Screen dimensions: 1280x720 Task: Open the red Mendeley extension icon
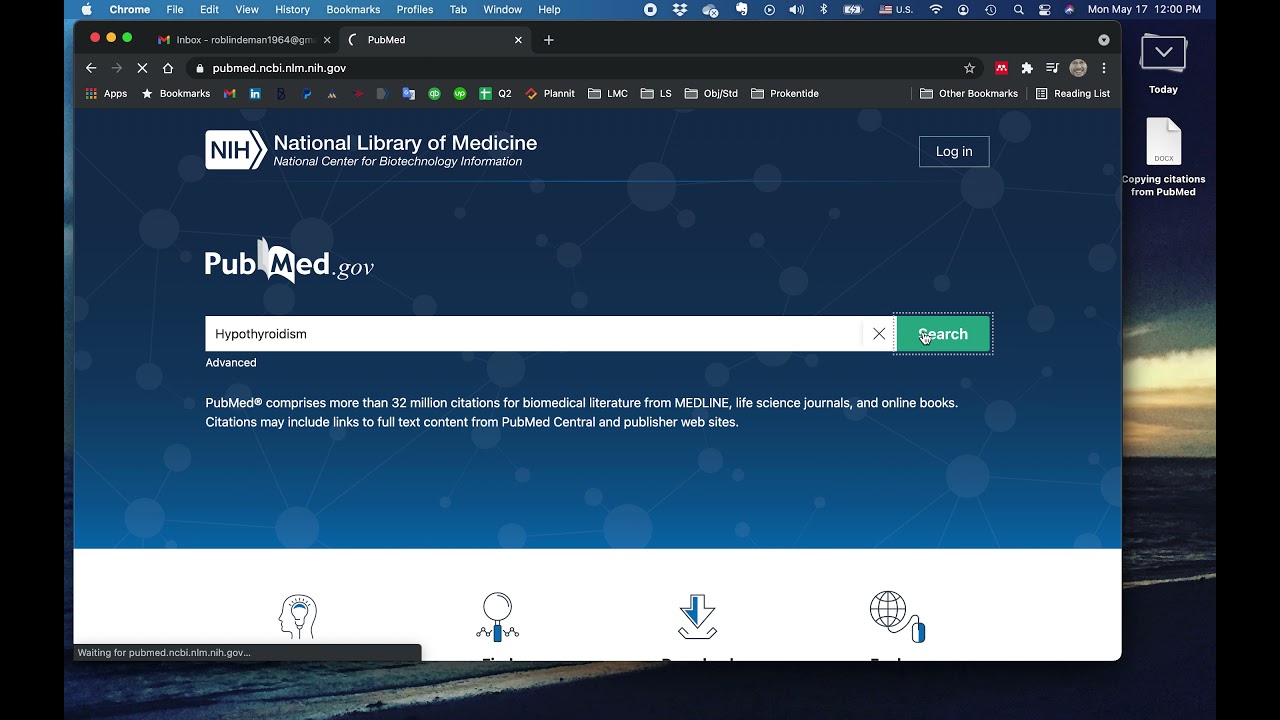click(1001, 68)
